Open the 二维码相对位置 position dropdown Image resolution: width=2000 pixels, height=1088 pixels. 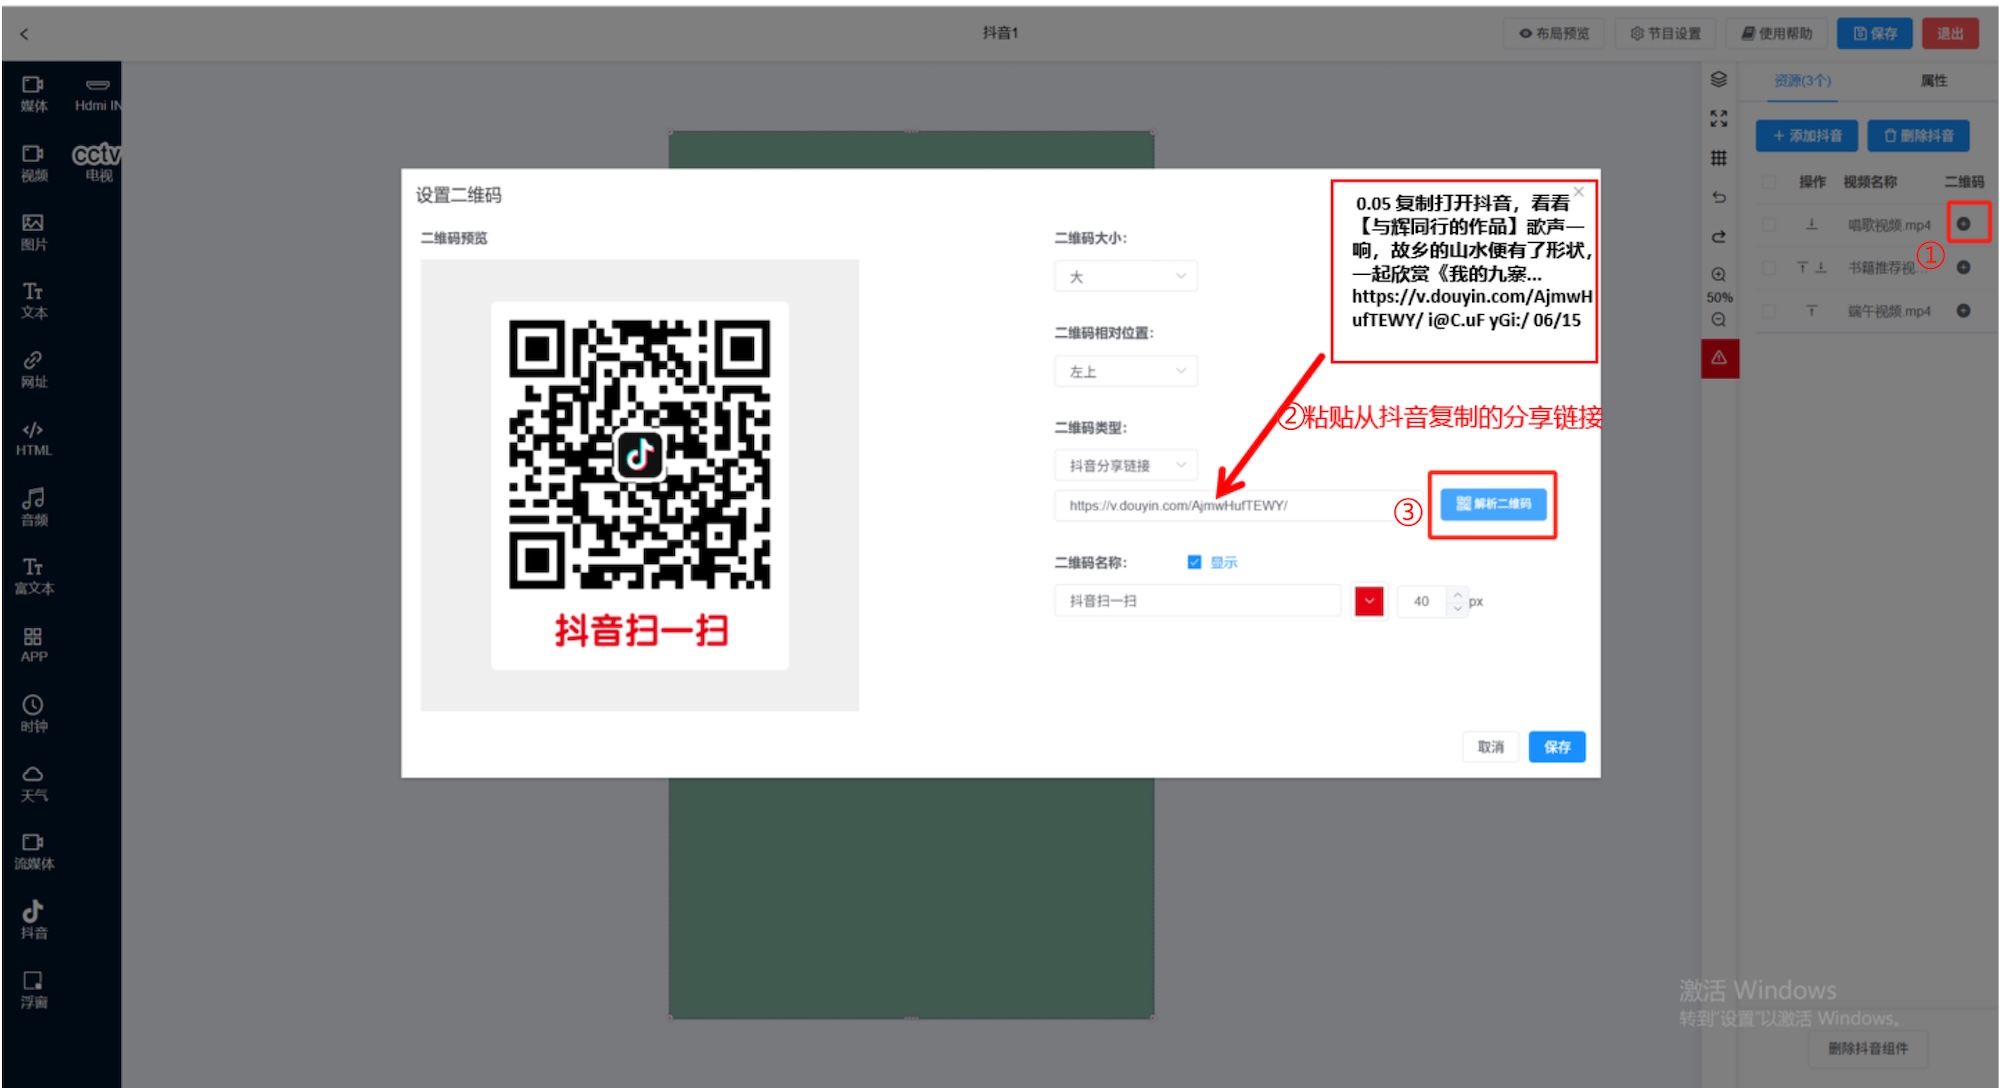point(1126,371)
